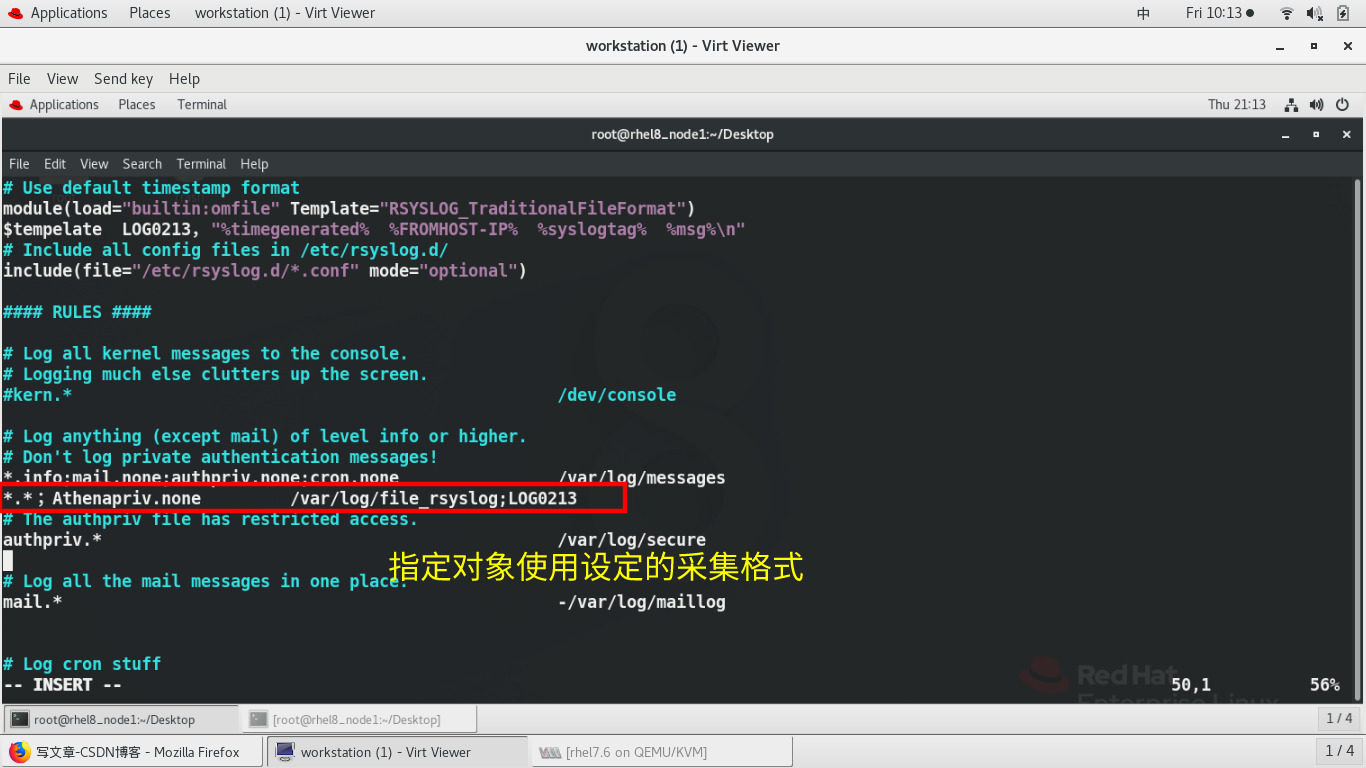This screenshot has width=1366, height=768.
Task: Switch to workstation (1) Virt Viewer taskbar item
Action: pos(397,752)
